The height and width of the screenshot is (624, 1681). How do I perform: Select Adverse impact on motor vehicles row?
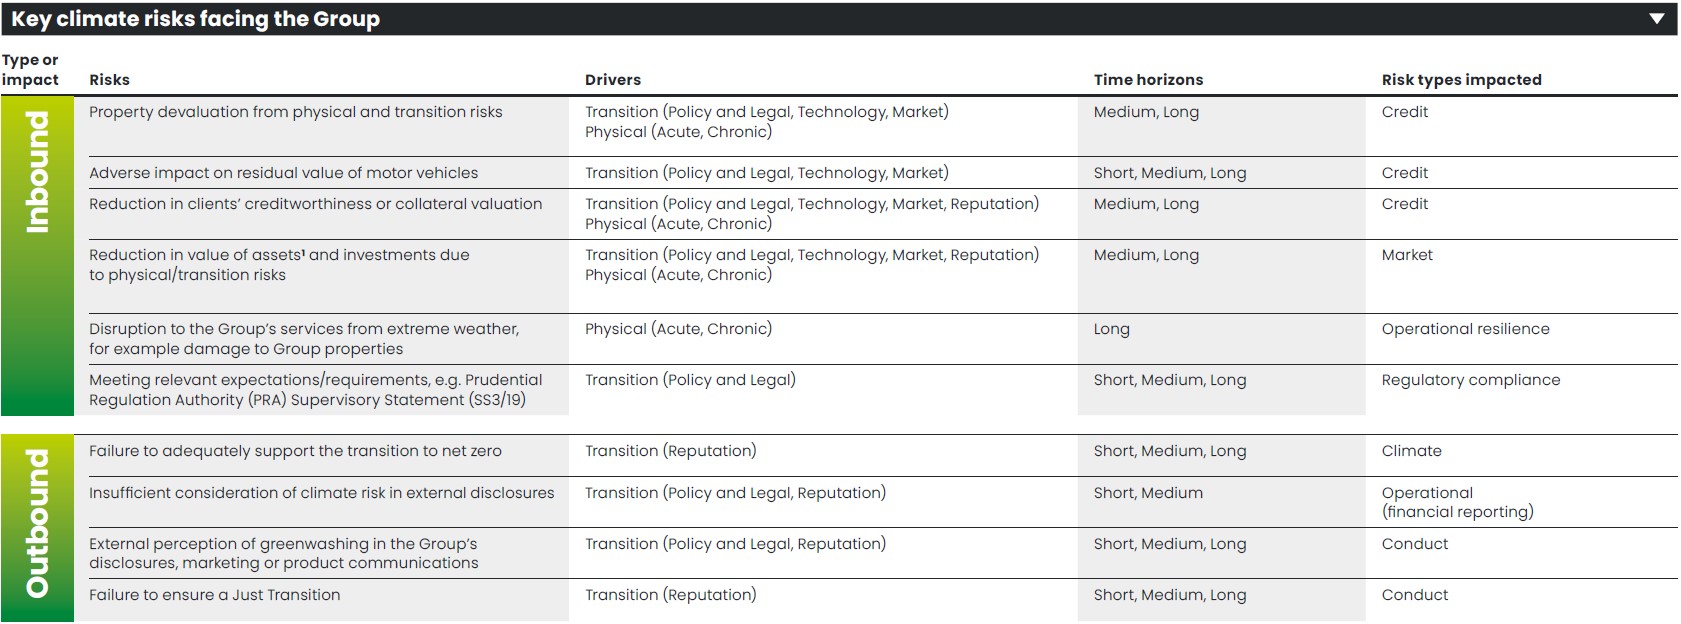click(283, 173)
